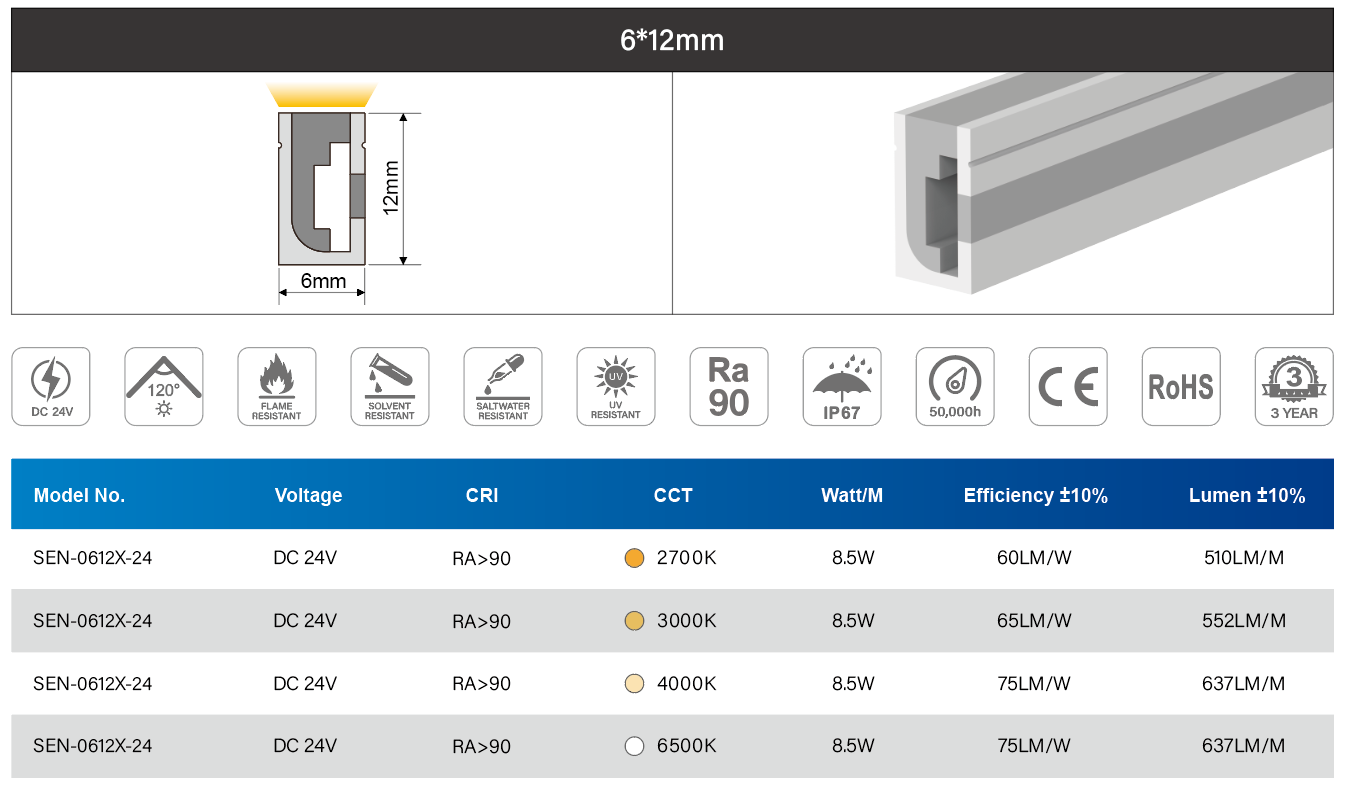The image size is (1346, 790).
Task: Select the 6500K white color swatch
Action: 634,746
